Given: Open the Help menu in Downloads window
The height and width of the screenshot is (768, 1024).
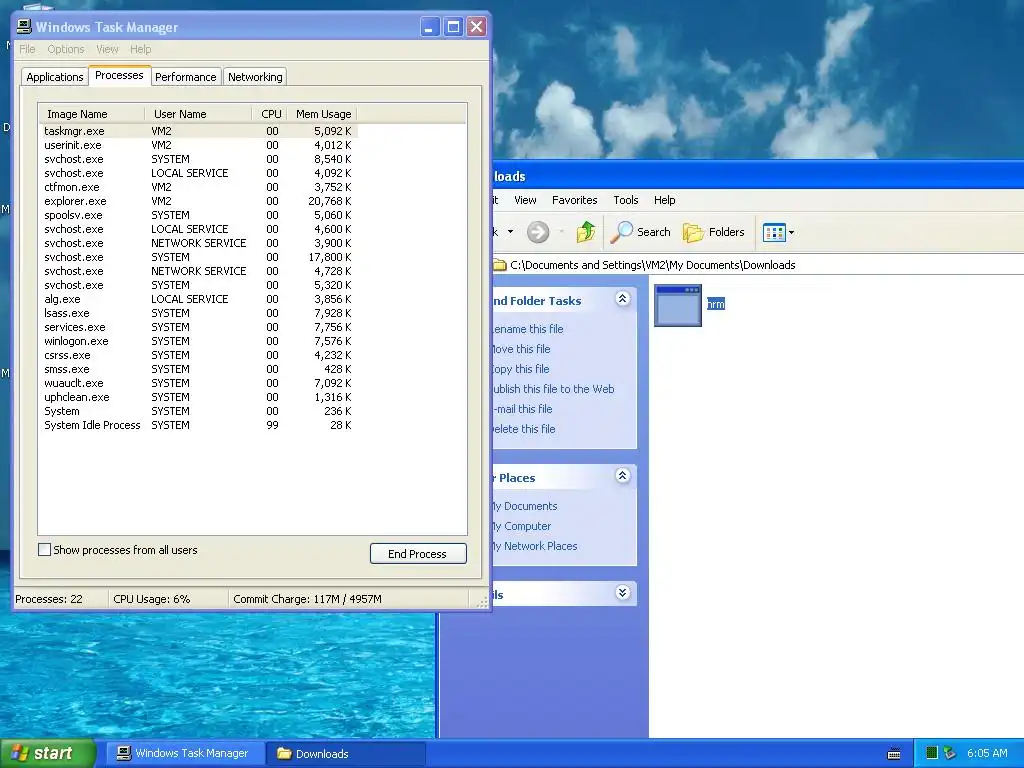Looking at the screenshot, I should point(664,200).
